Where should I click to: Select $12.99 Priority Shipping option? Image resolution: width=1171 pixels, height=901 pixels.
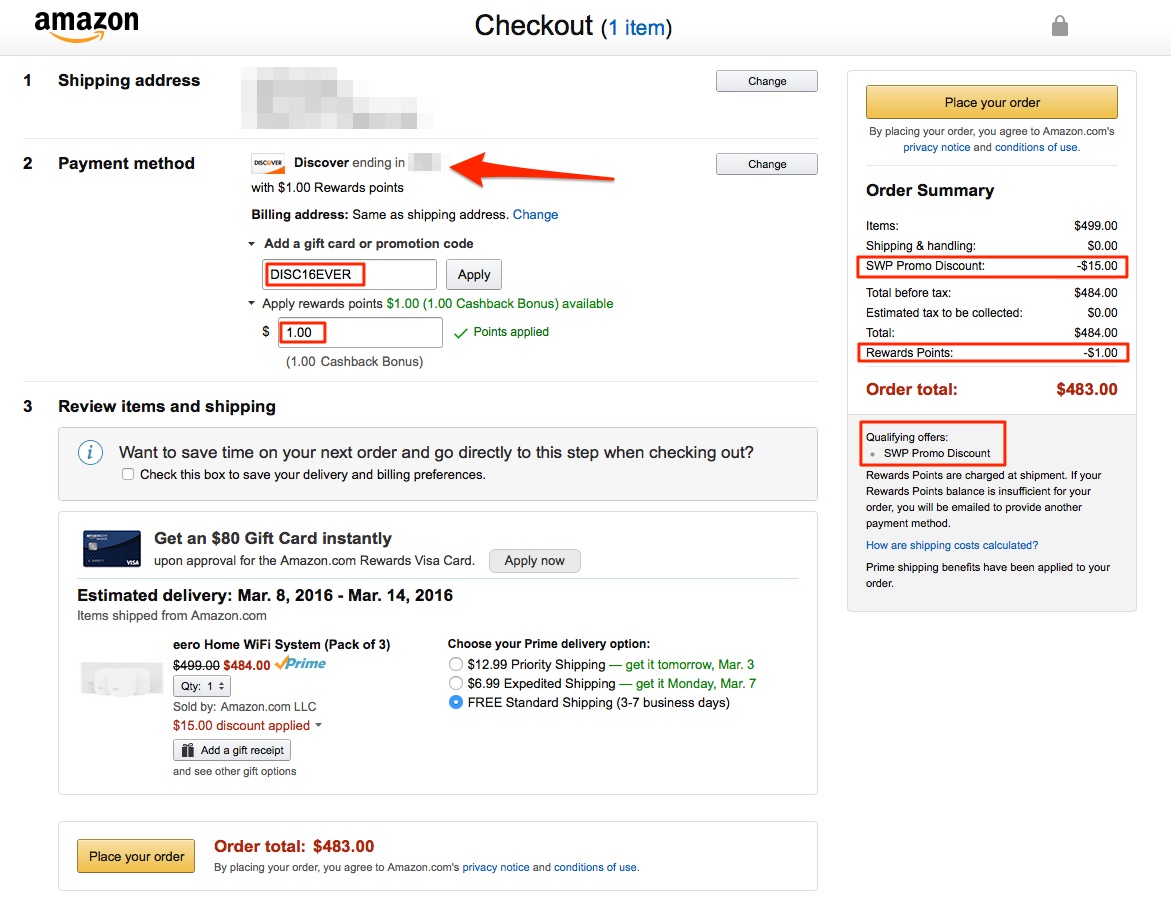456,664
